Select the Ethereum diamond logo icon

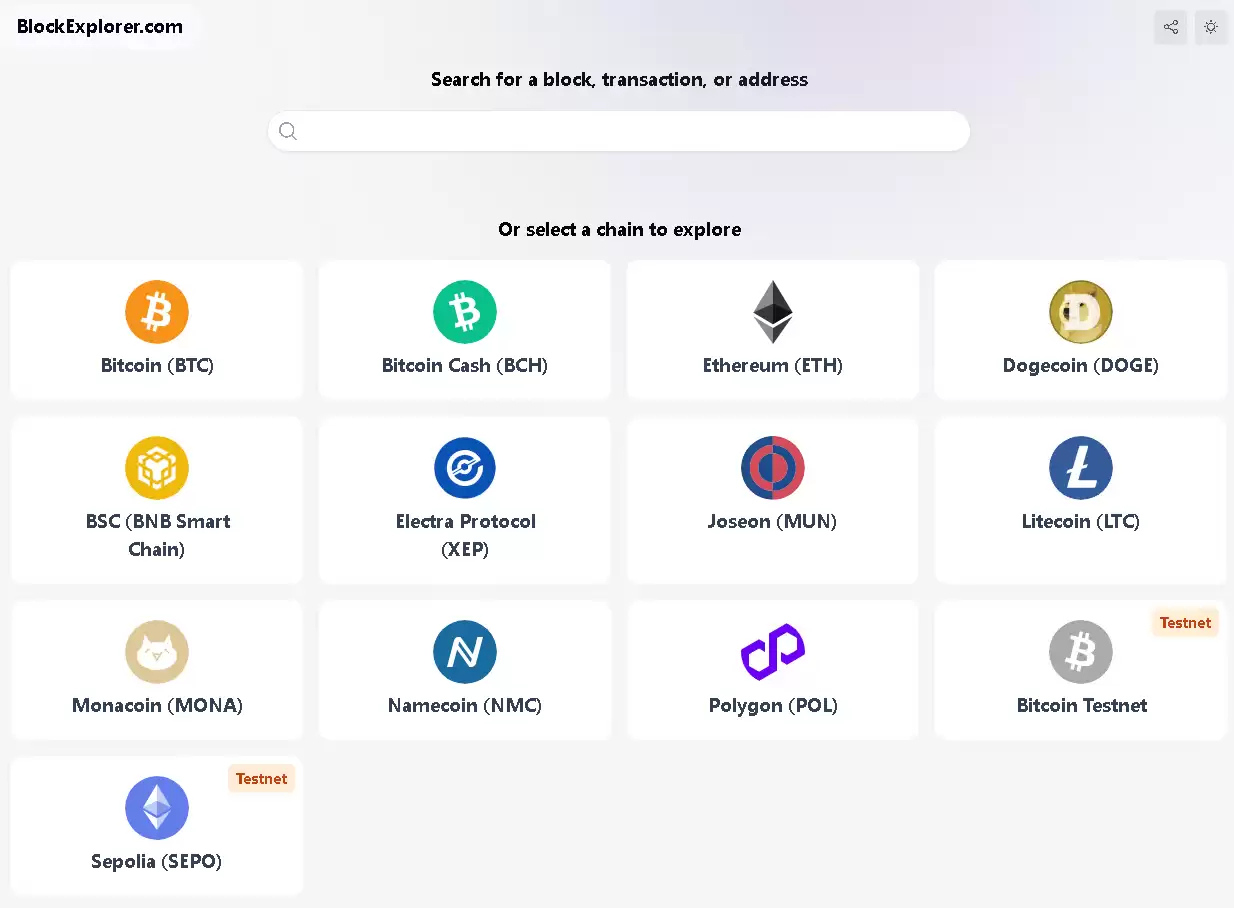click(773, 312)
